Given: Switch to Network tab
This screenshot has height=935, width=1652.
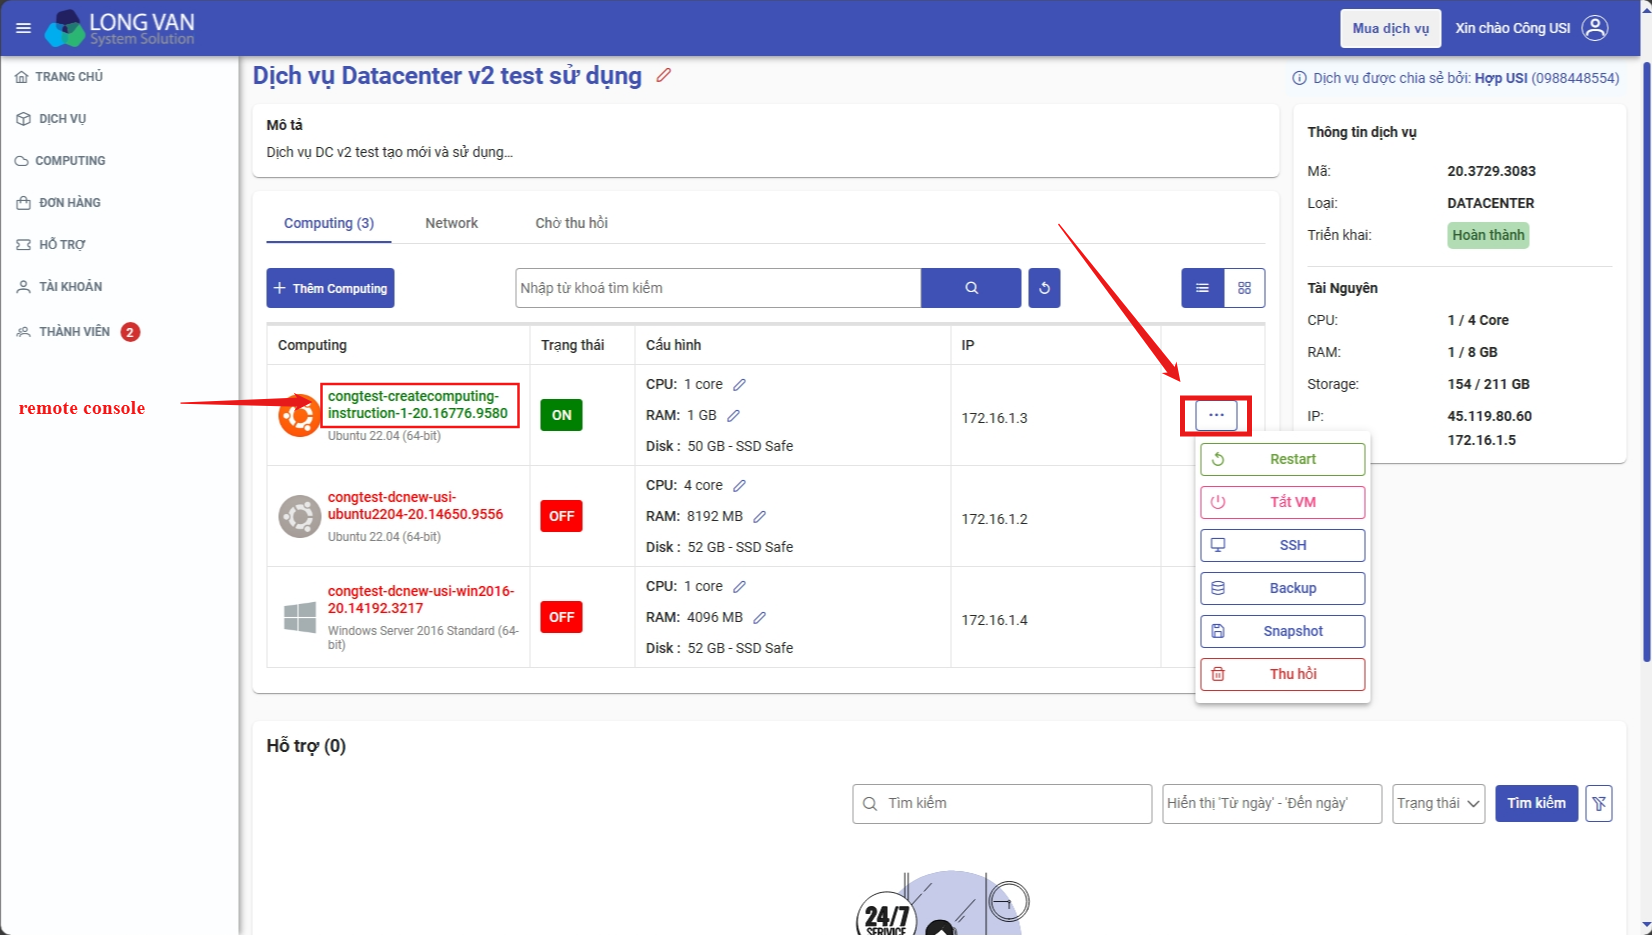Looking at the screenshot, I should 451,223.
